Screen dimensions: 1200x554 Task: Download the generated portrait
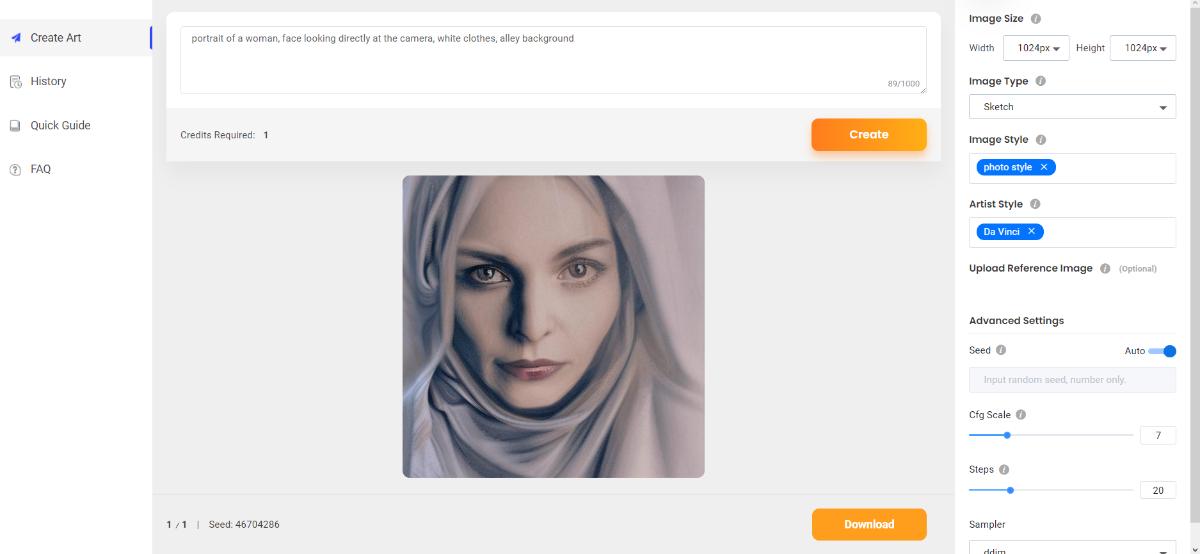[x=869, y=524]
